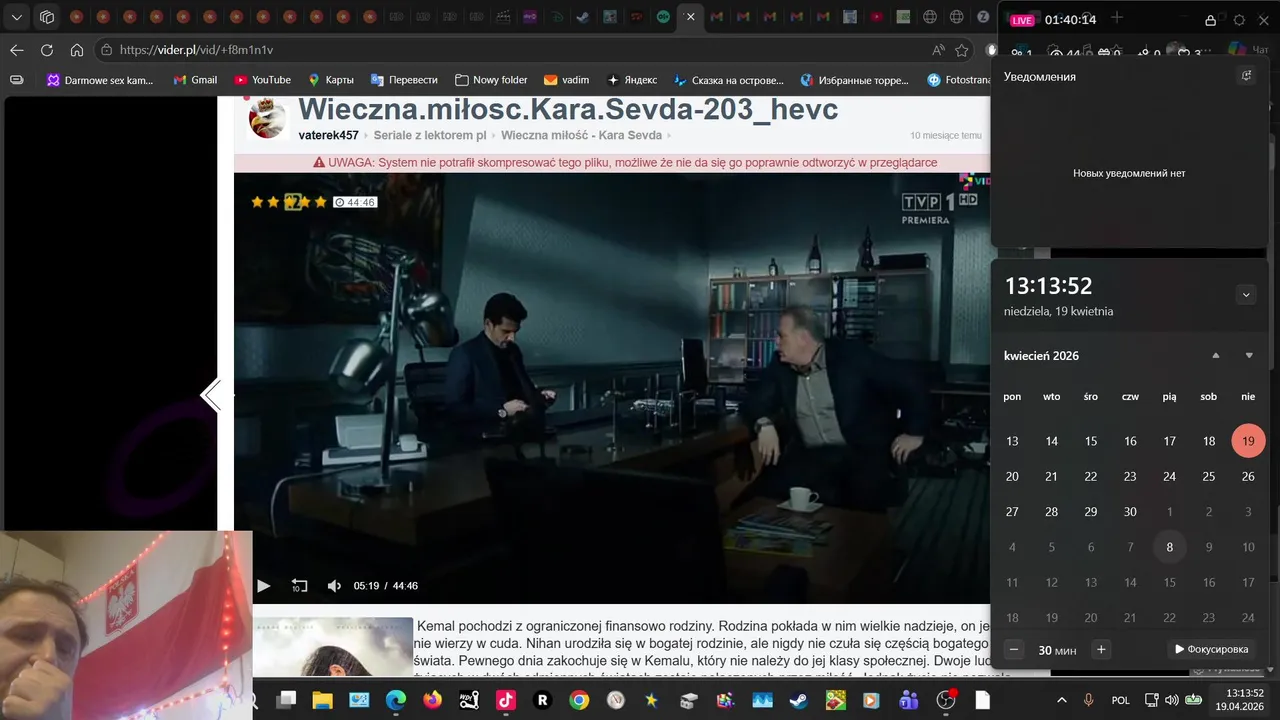
Task: Show hidden system tray icons
Action: pos(1062,700)
